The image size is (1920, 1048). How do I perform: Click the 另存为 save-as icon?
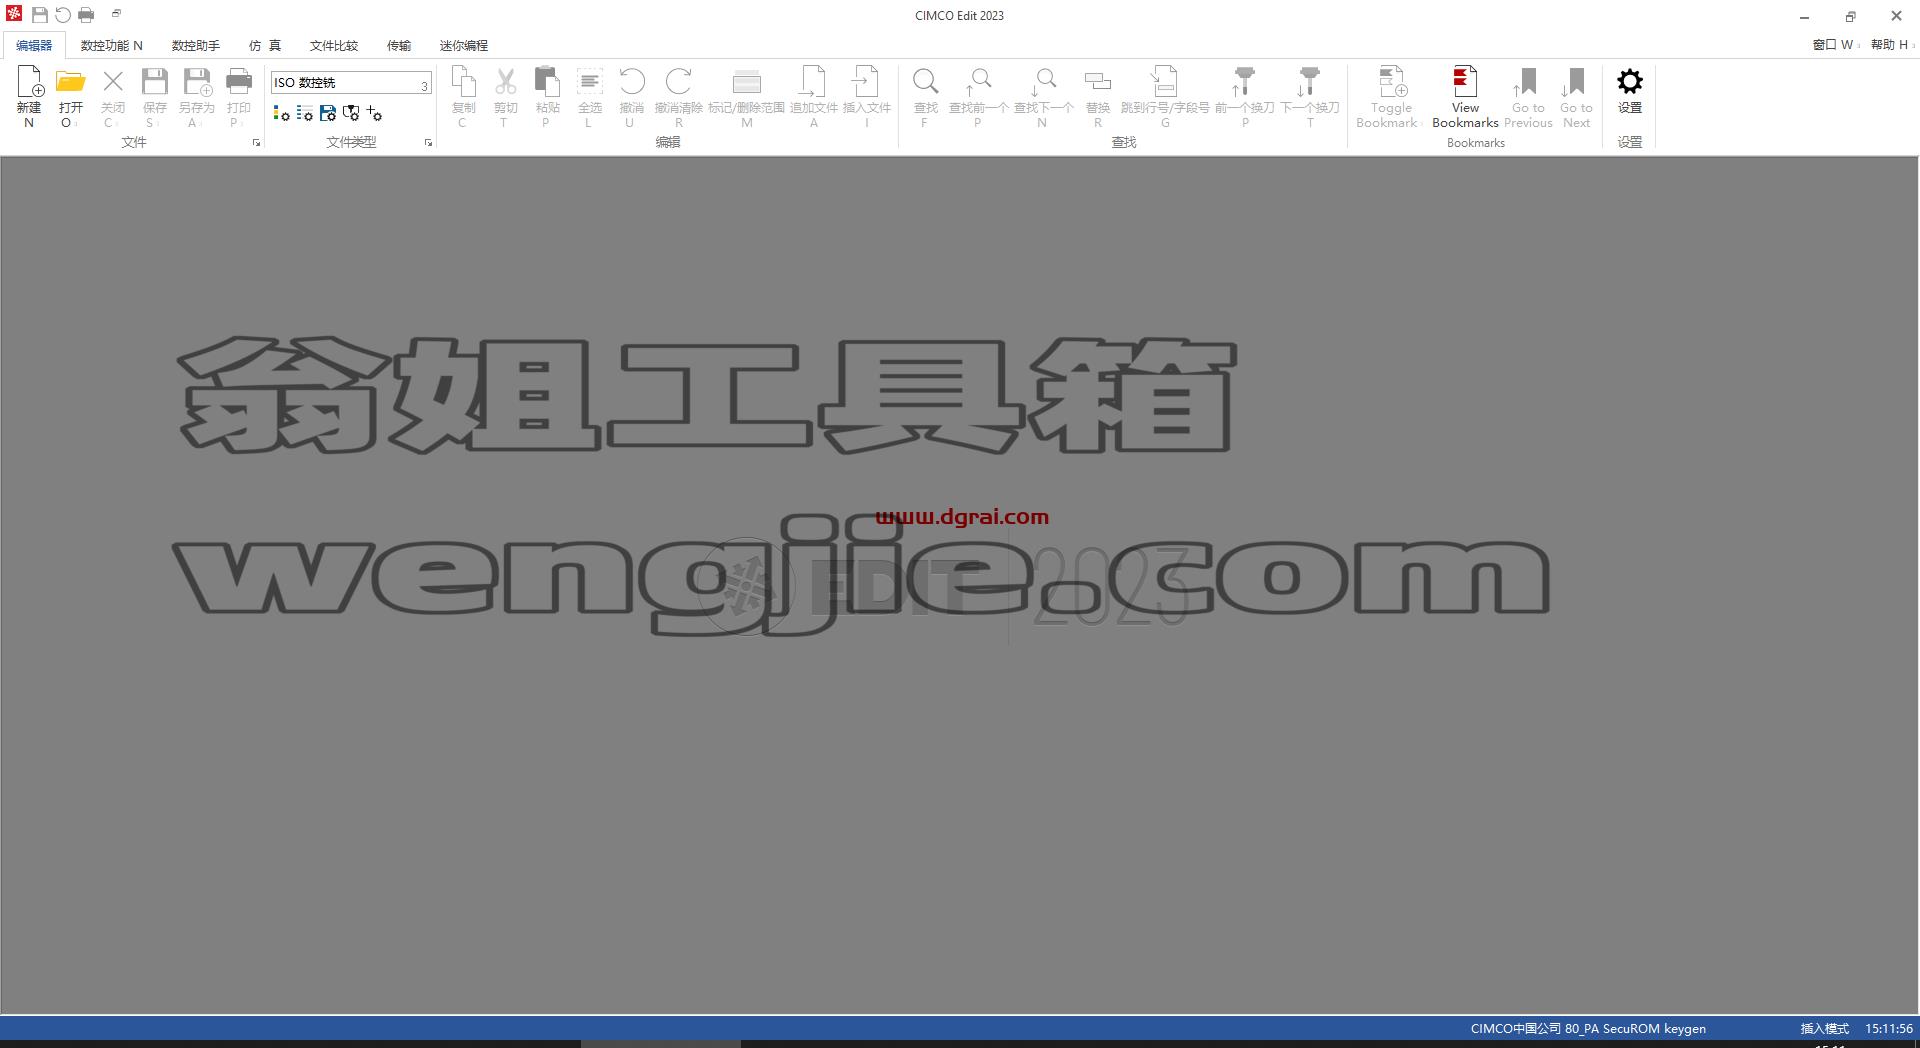coord(197,82)
